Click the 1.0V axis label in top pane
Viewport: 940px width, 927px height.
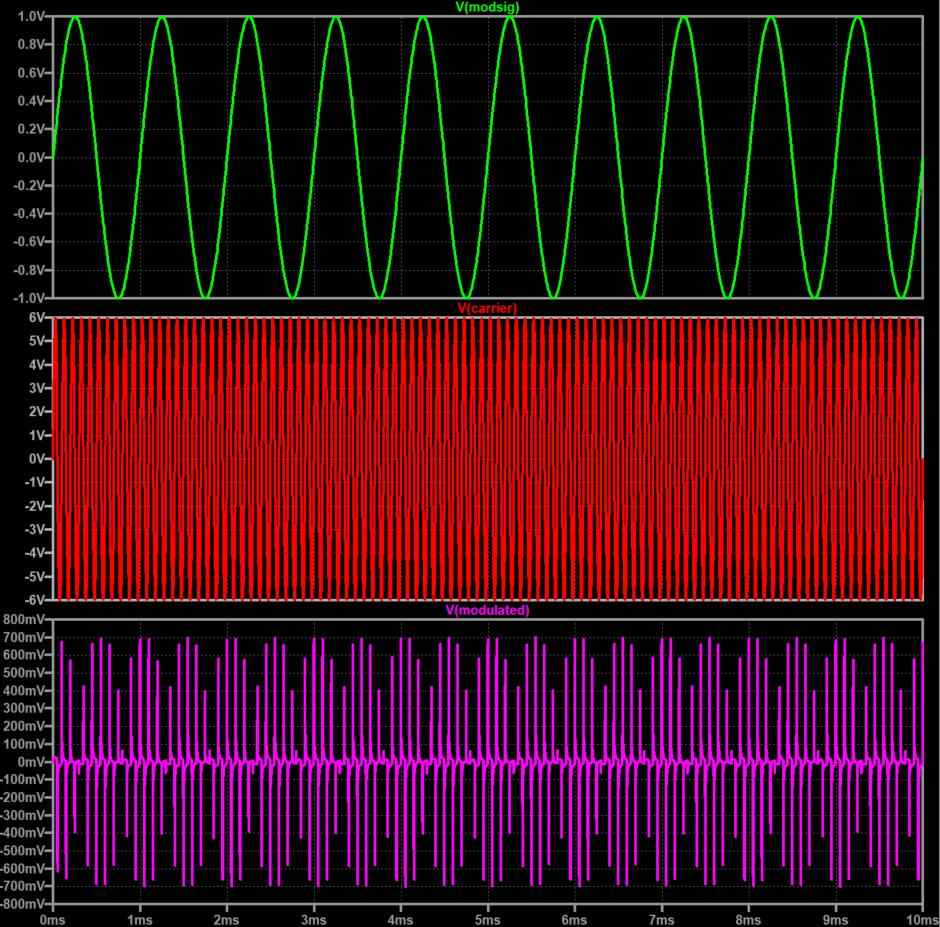31,17
